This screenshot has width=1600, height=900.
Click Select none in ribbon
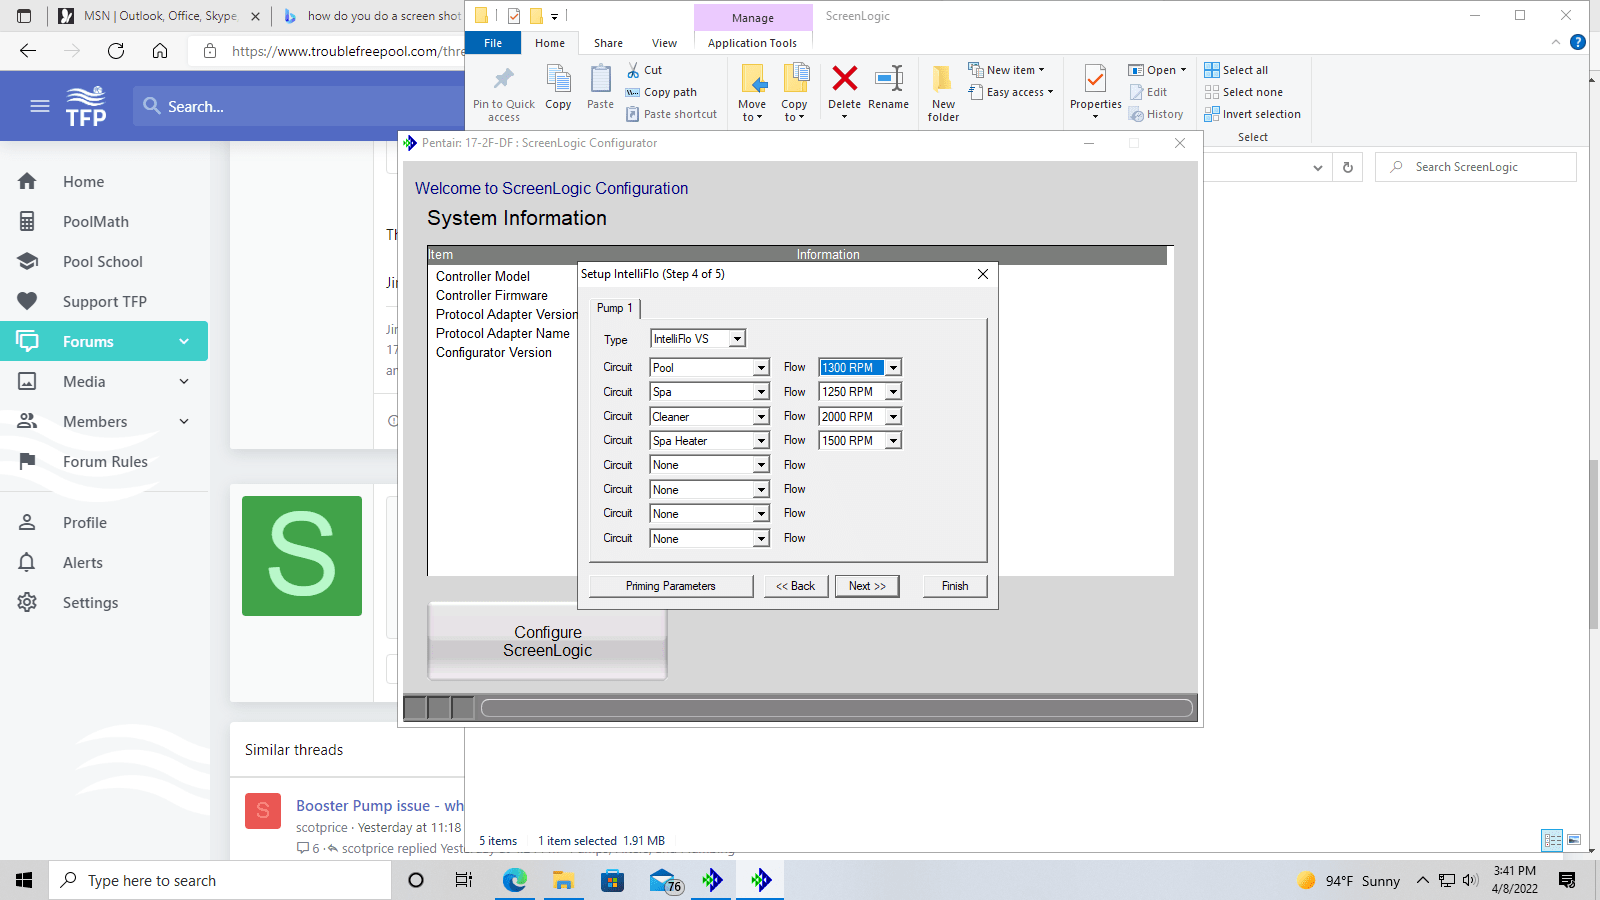(1243, 92)
